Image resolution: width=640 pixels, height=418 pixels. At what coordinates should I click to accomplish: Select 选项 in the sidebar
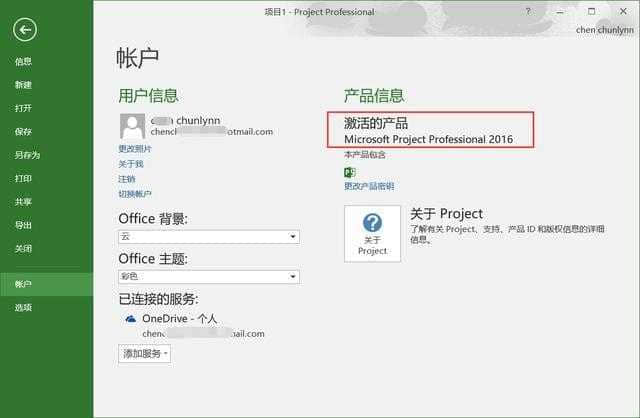[x=23, y=307]
